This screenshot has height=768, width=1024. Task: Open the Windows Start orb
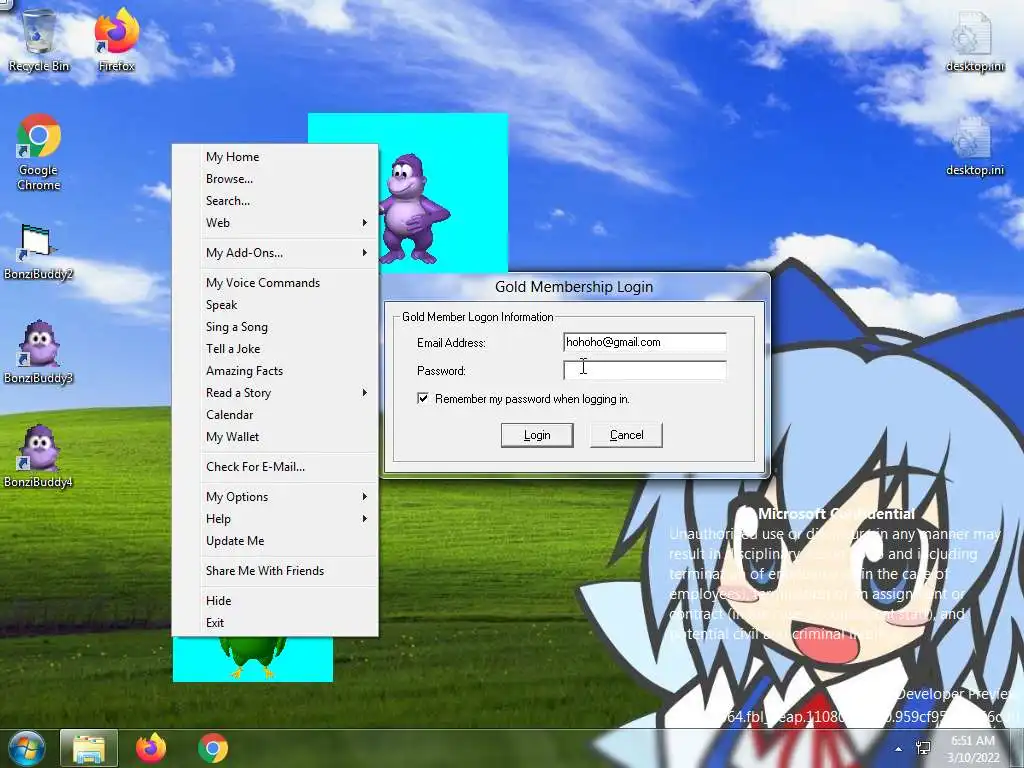click(x=25, y=748)
